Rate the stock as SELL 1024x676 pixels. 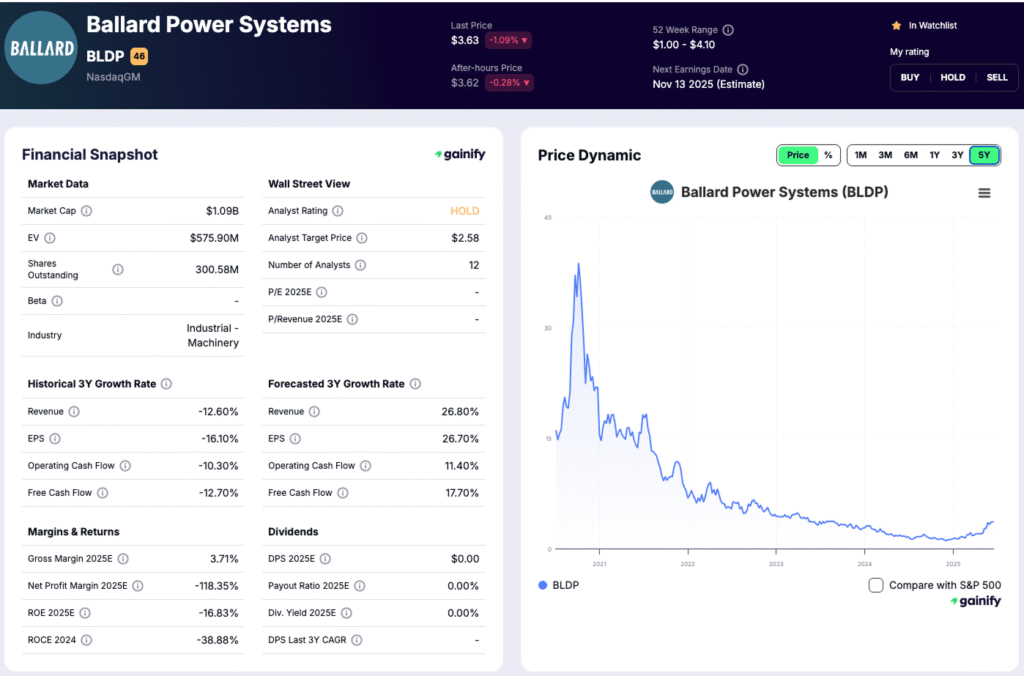pos(995,77)
